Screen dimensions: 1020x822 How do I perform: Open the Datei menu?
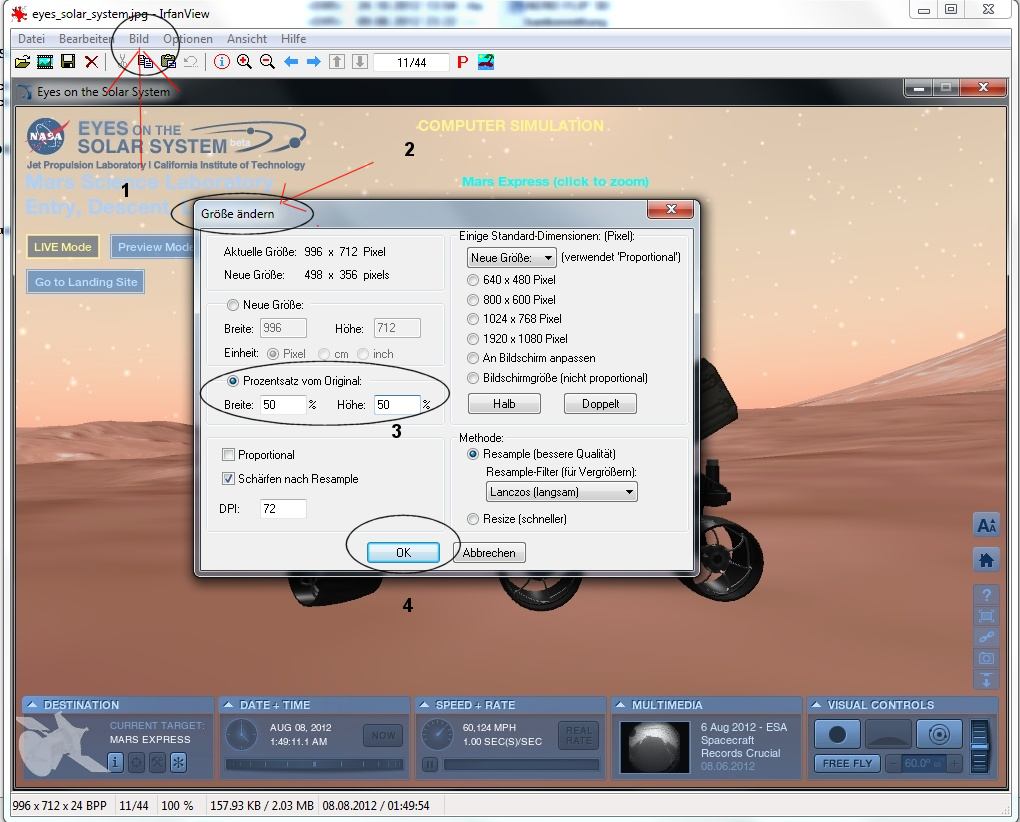coord(31,39)
